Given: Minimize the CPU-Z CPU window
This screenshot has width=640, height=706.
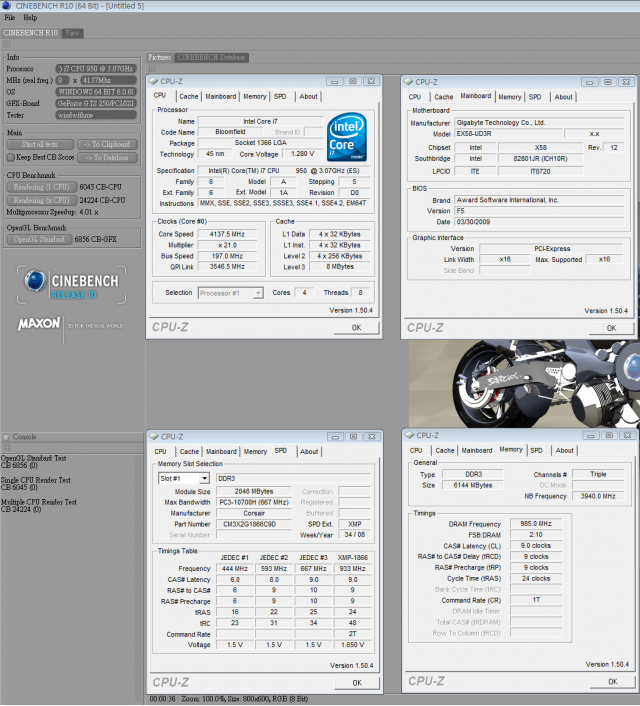Looking at the screenshot, I should (x=334, y=81).
